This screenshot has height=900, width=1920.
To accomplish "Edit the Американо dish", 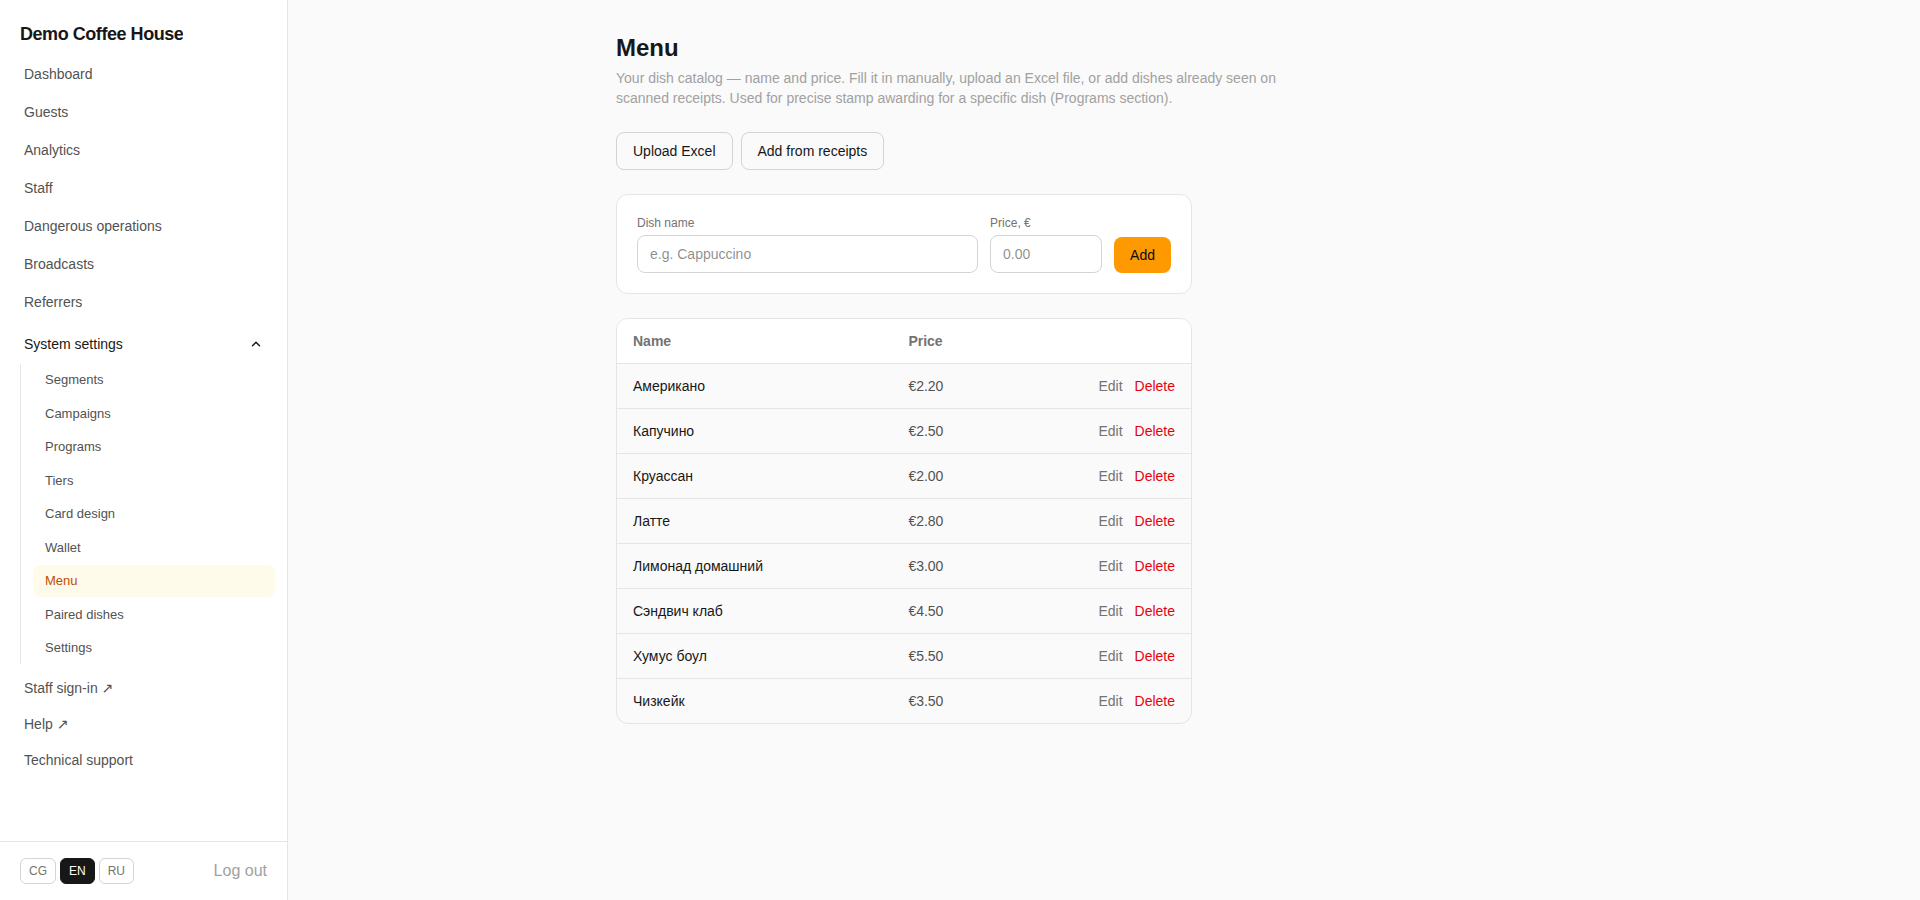I will click(1110, 386).
